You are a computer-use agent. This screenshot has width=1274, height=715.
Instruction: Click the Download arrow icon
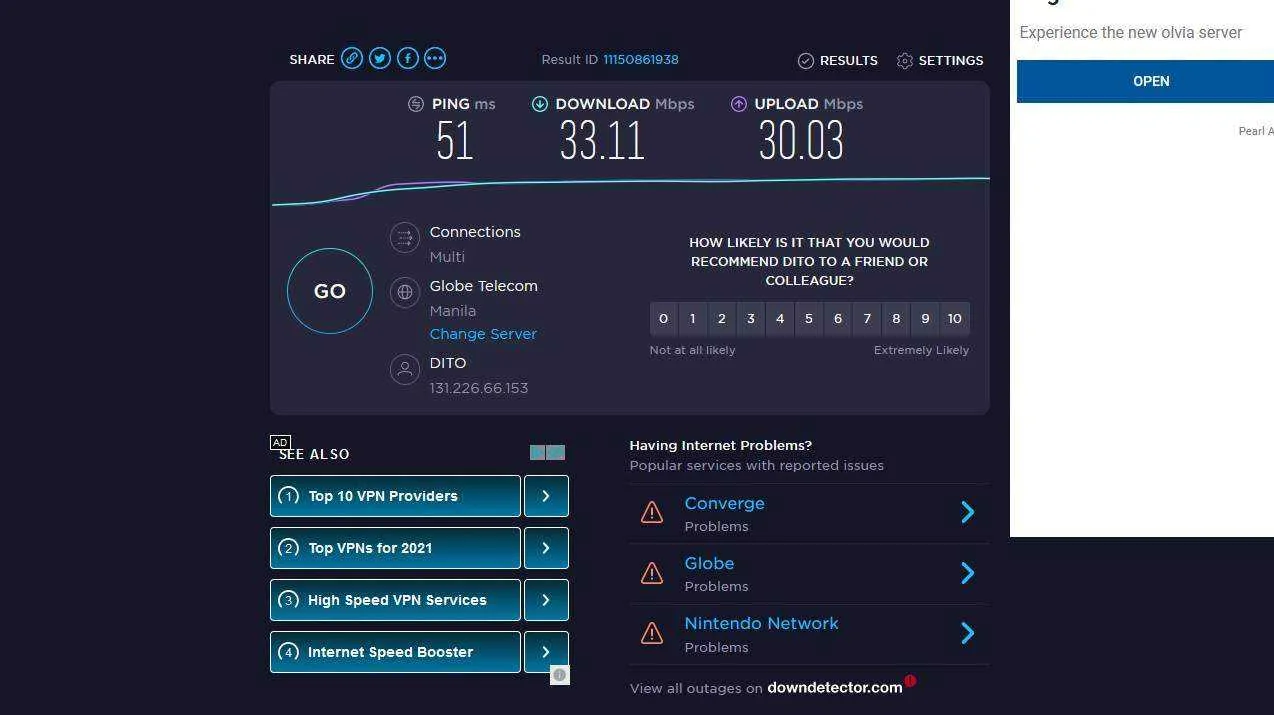[540, 104]
